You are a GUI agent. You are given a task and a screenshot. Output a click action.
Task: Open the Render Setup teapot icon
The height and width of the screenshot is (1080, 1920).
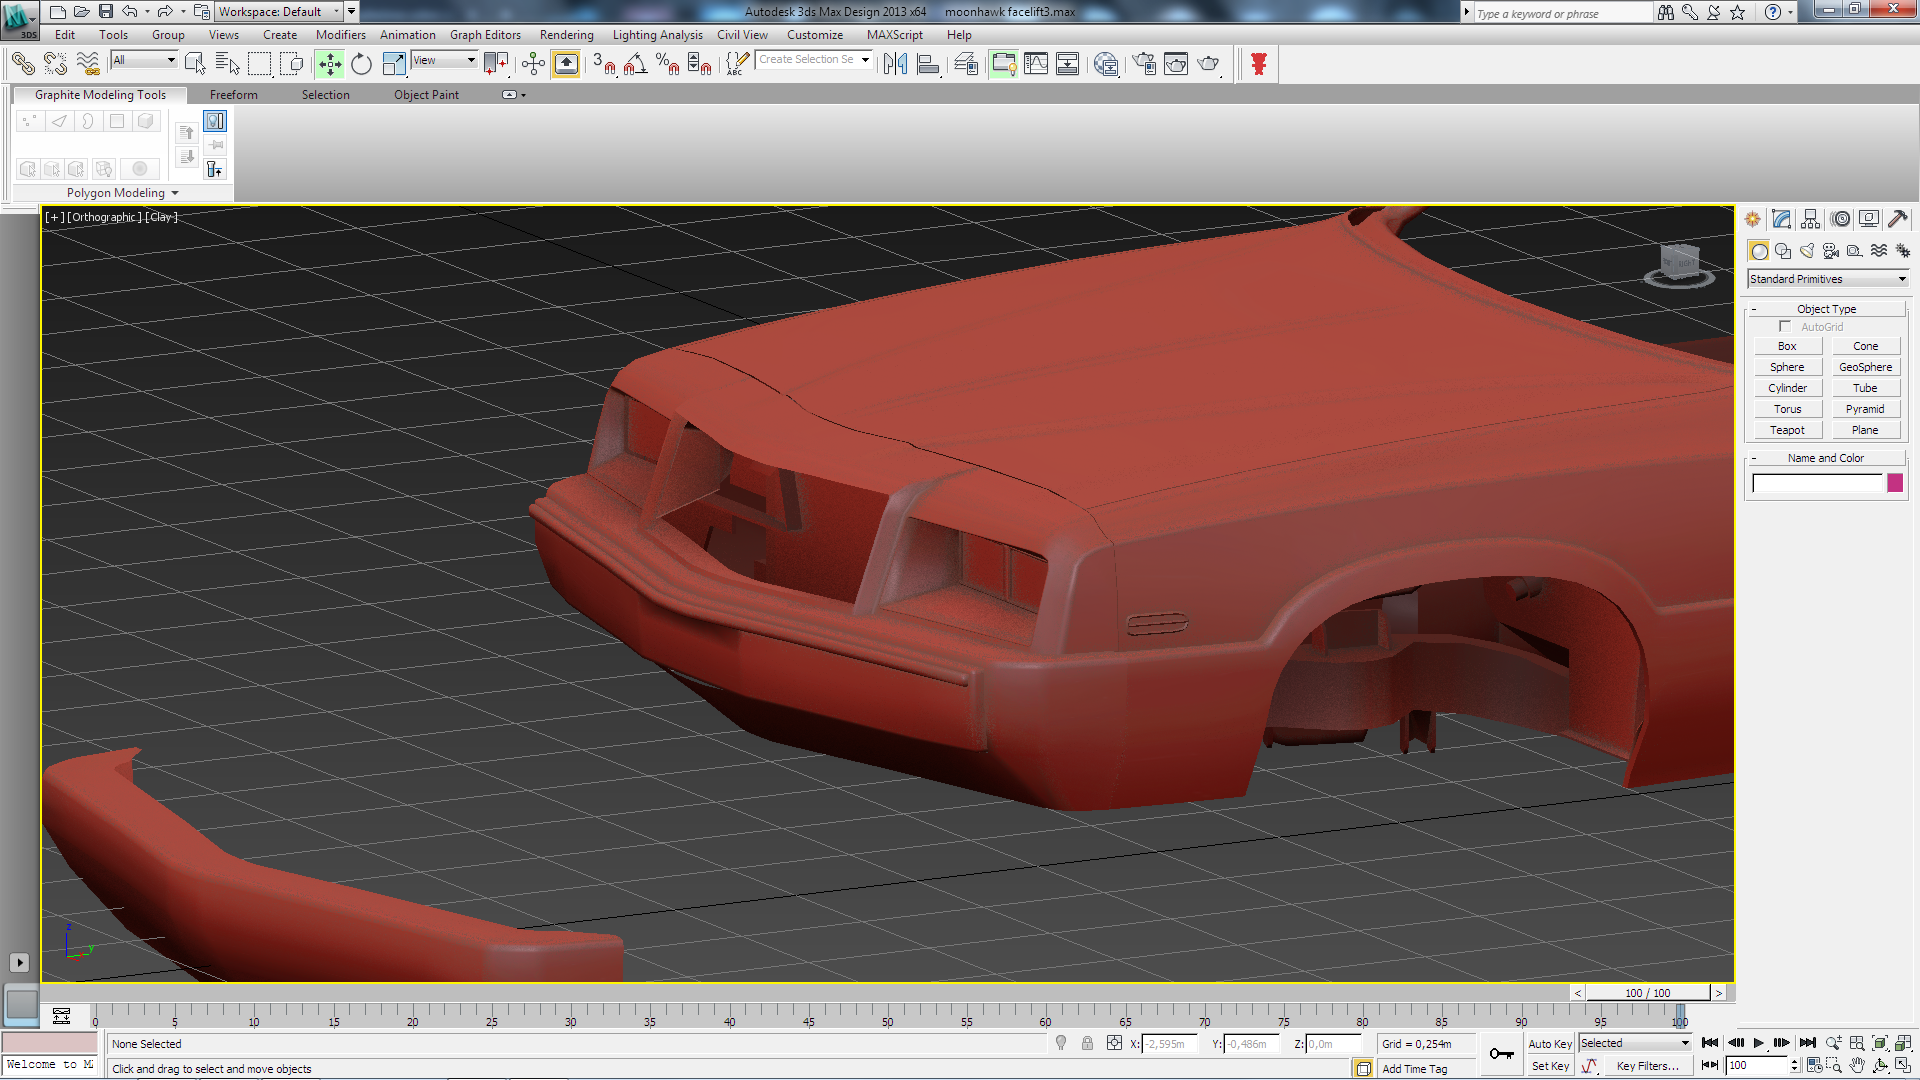pyautogui.click(x=1144, y=64)
